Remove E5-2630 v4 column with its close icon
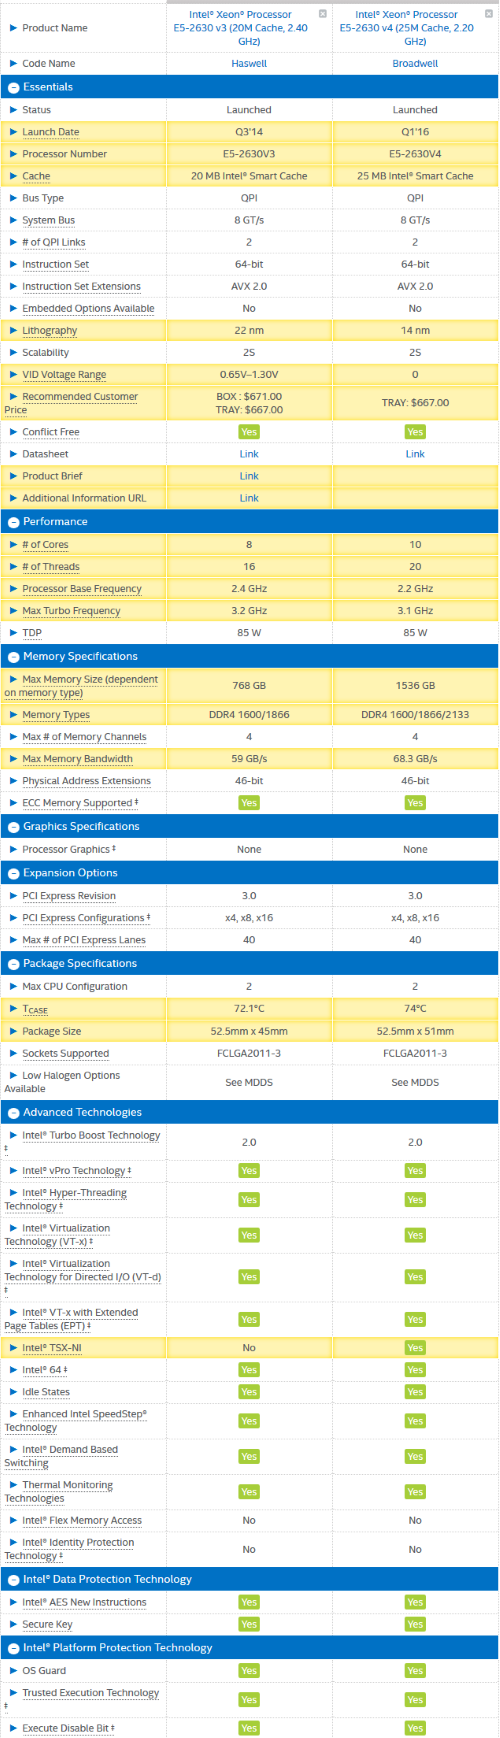 489,14
